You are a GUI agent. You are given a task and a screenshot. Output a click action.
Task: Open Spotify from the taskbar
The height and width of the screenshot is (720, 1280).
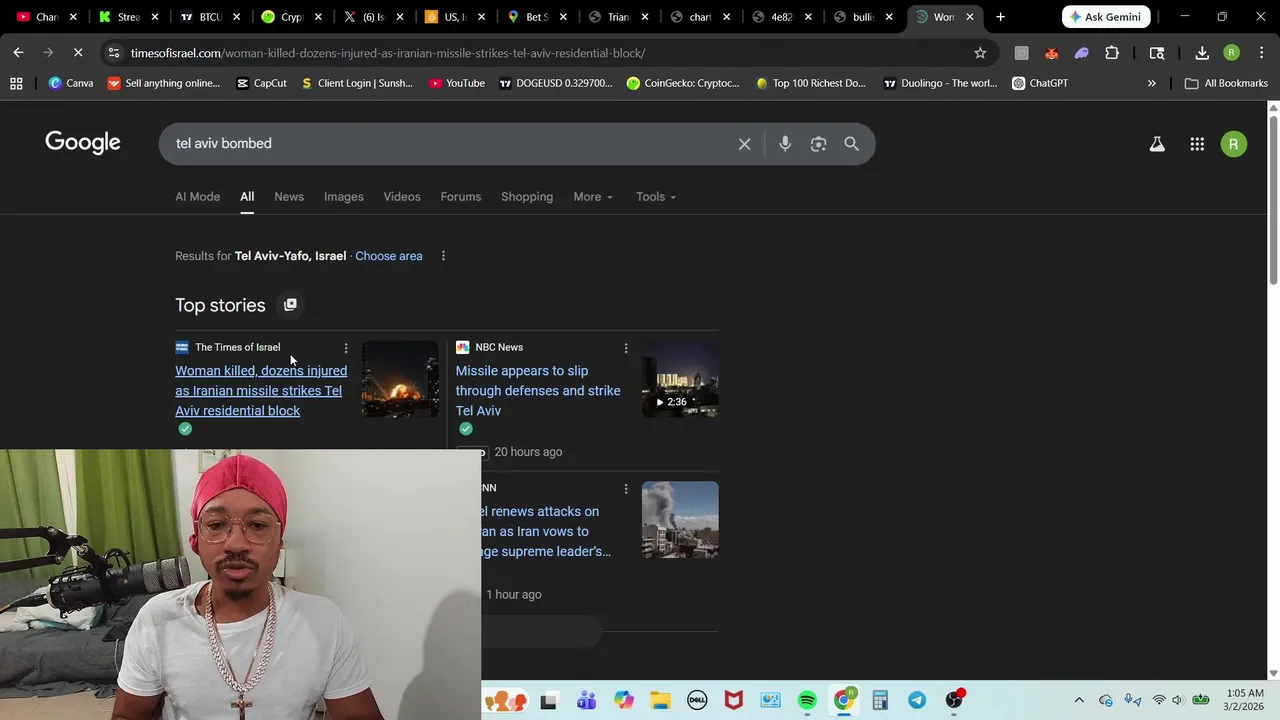[807, 700]
